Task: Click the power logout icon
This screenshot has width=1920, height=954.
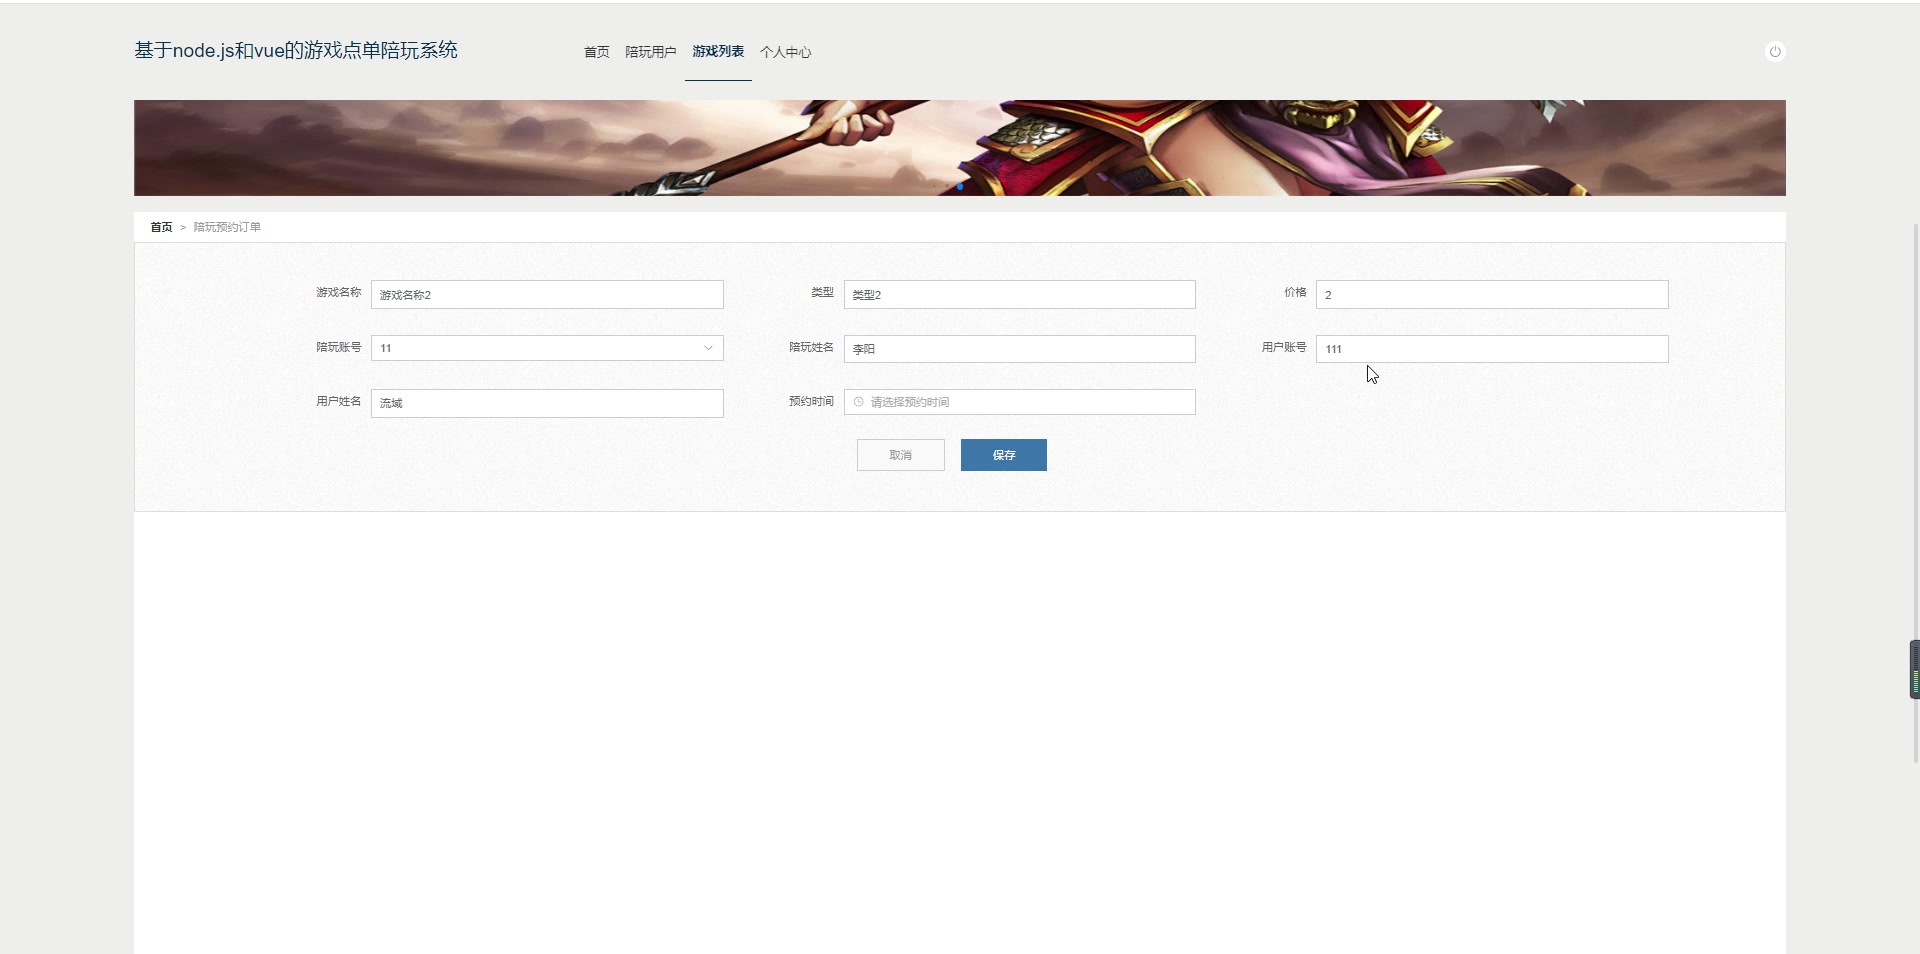Action: coord(1775,52)
